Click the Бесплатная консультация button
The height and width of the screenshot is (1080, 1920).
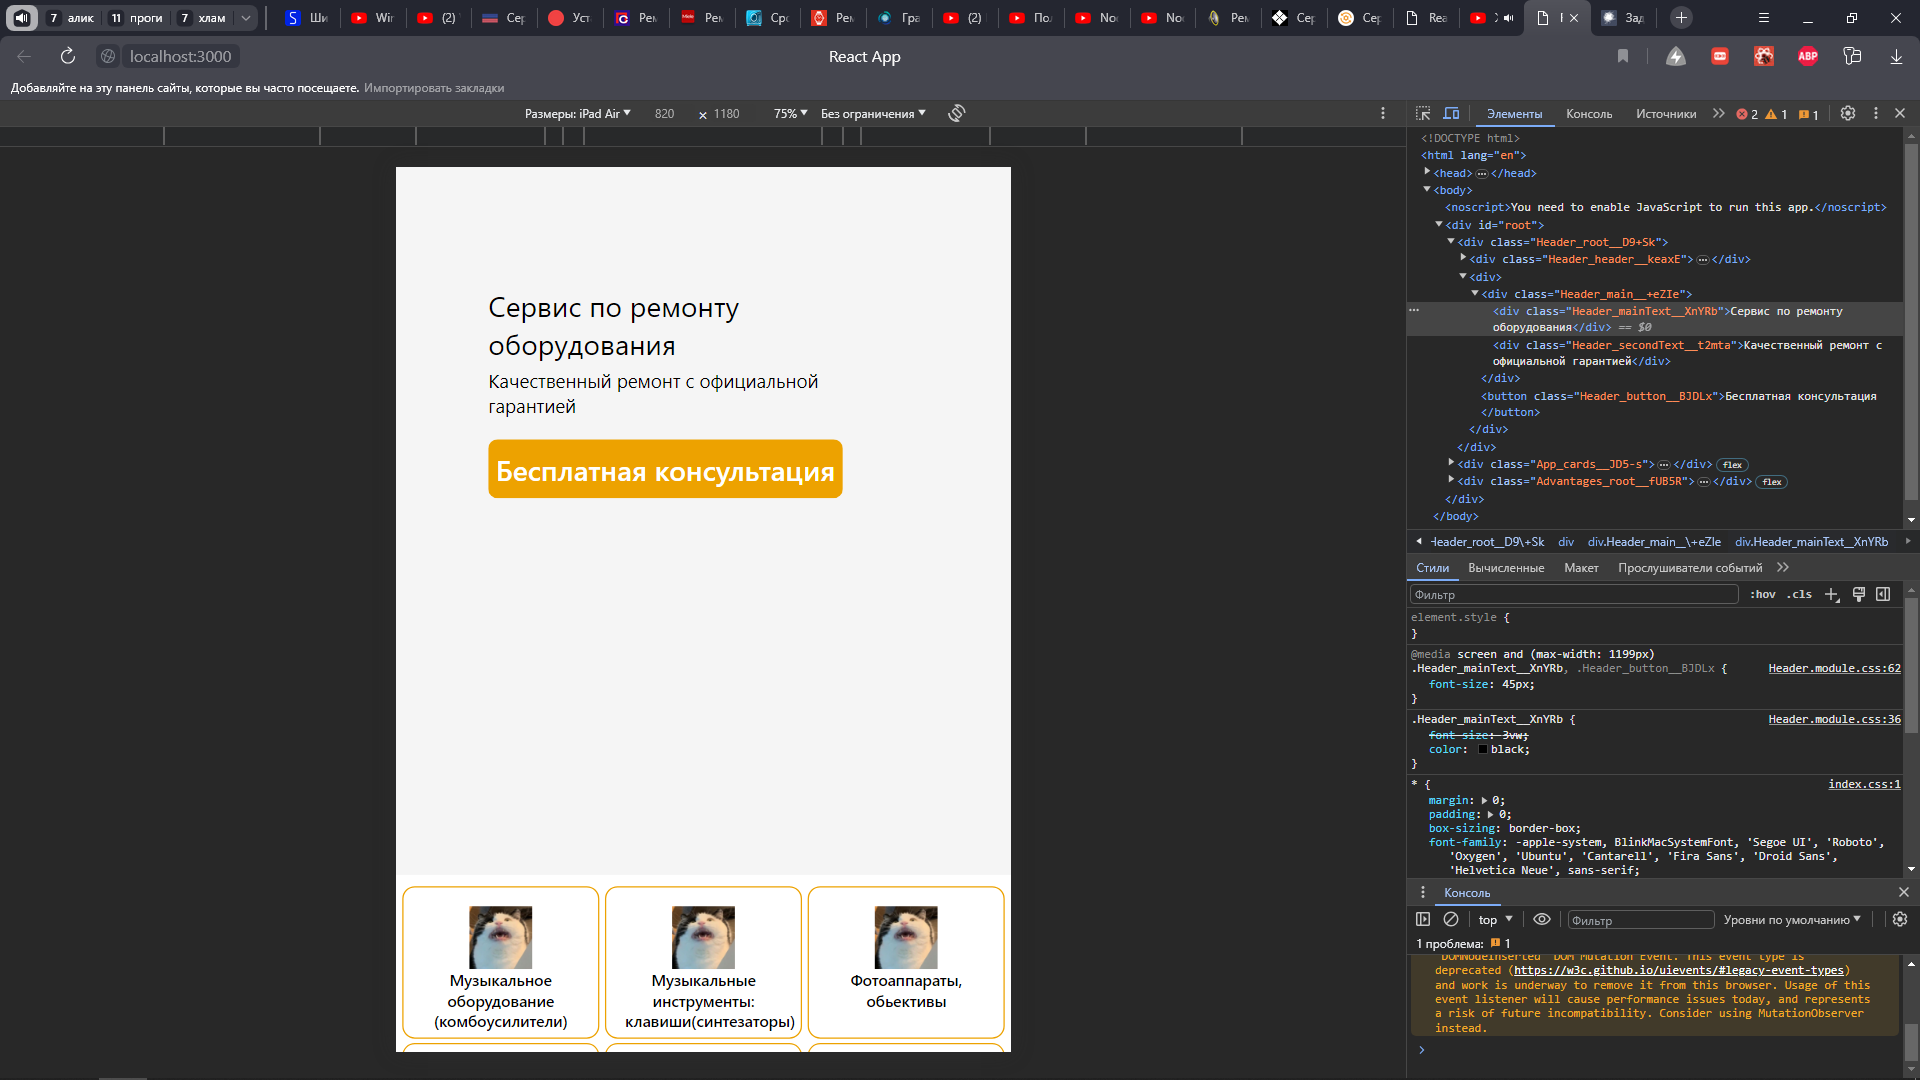click(x=665, y=469)
